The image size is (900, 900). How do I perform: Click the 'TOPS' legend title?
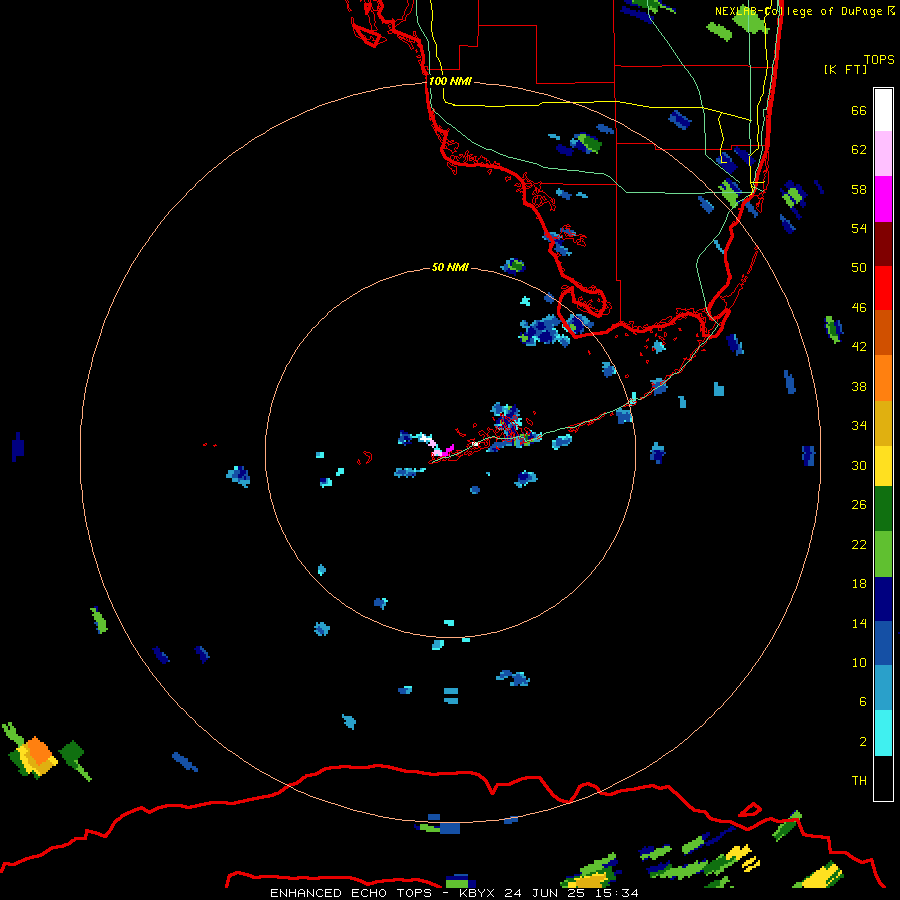[879, 59]
